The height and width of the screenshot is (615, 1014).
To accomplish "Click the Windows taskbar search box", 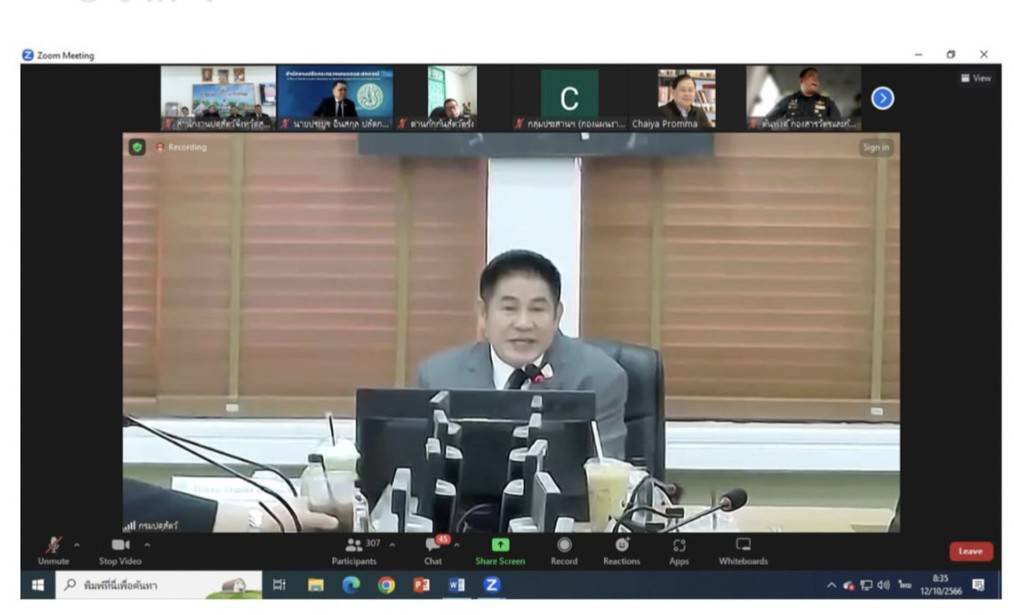I will [158, 585].
